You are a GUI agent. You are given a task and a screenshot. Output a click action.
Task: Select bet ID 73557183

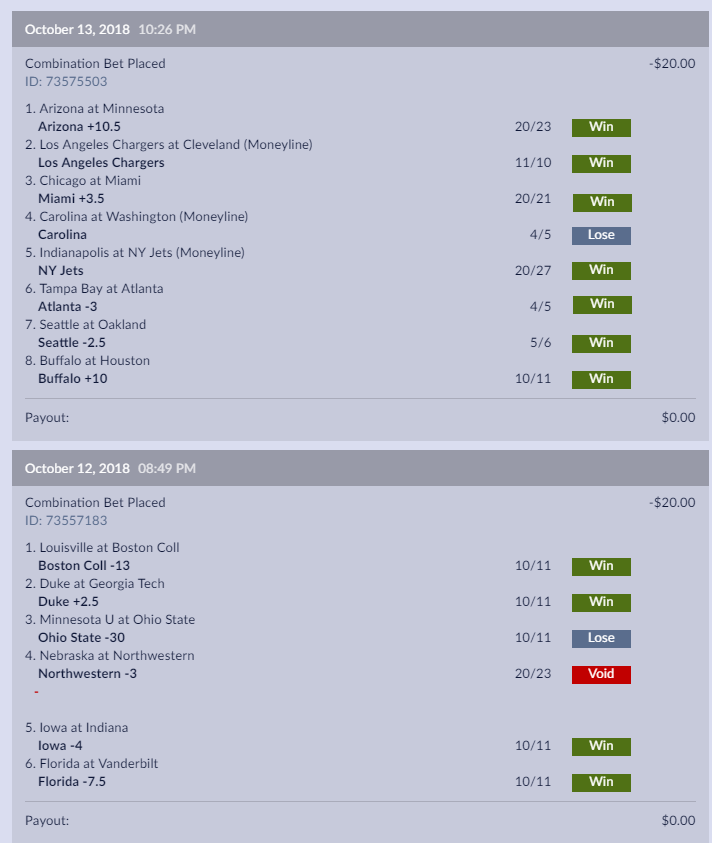[x=66, y=521]
